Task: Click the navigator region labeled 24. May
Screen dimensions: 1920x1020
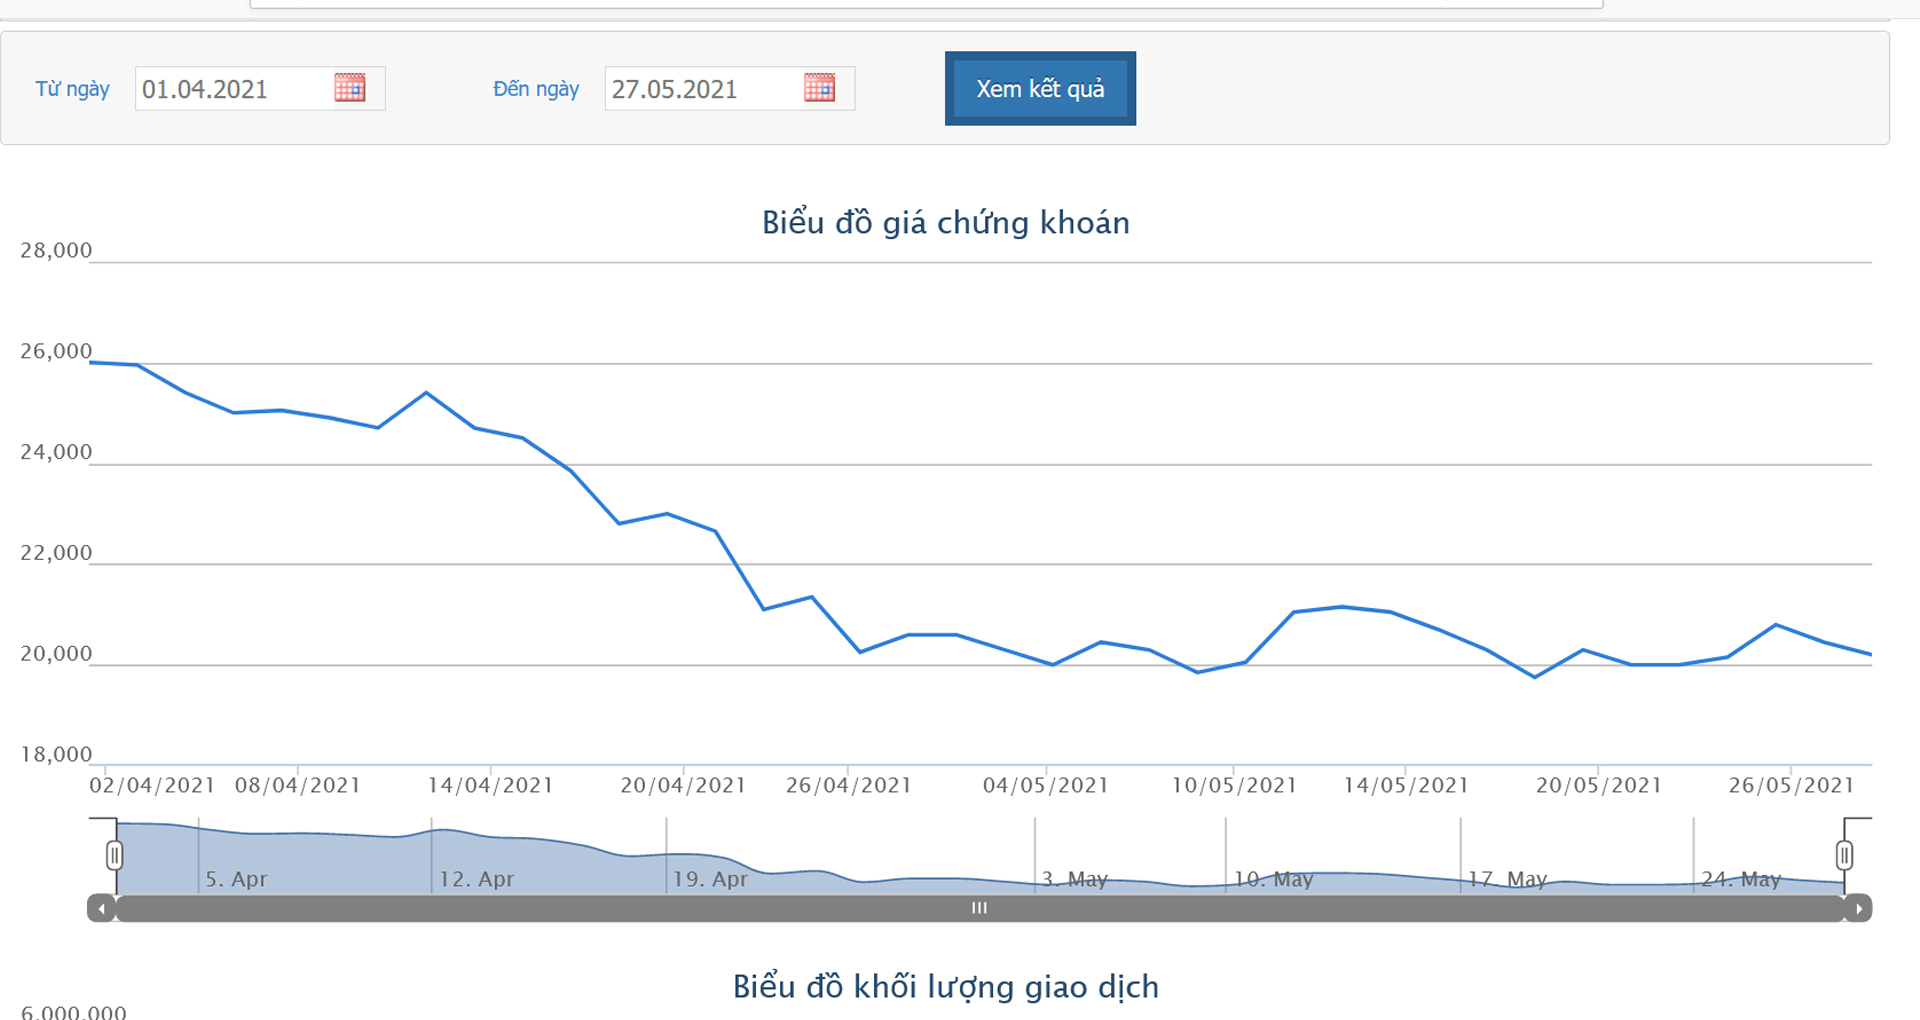Action: click(x=1741, y=880)
